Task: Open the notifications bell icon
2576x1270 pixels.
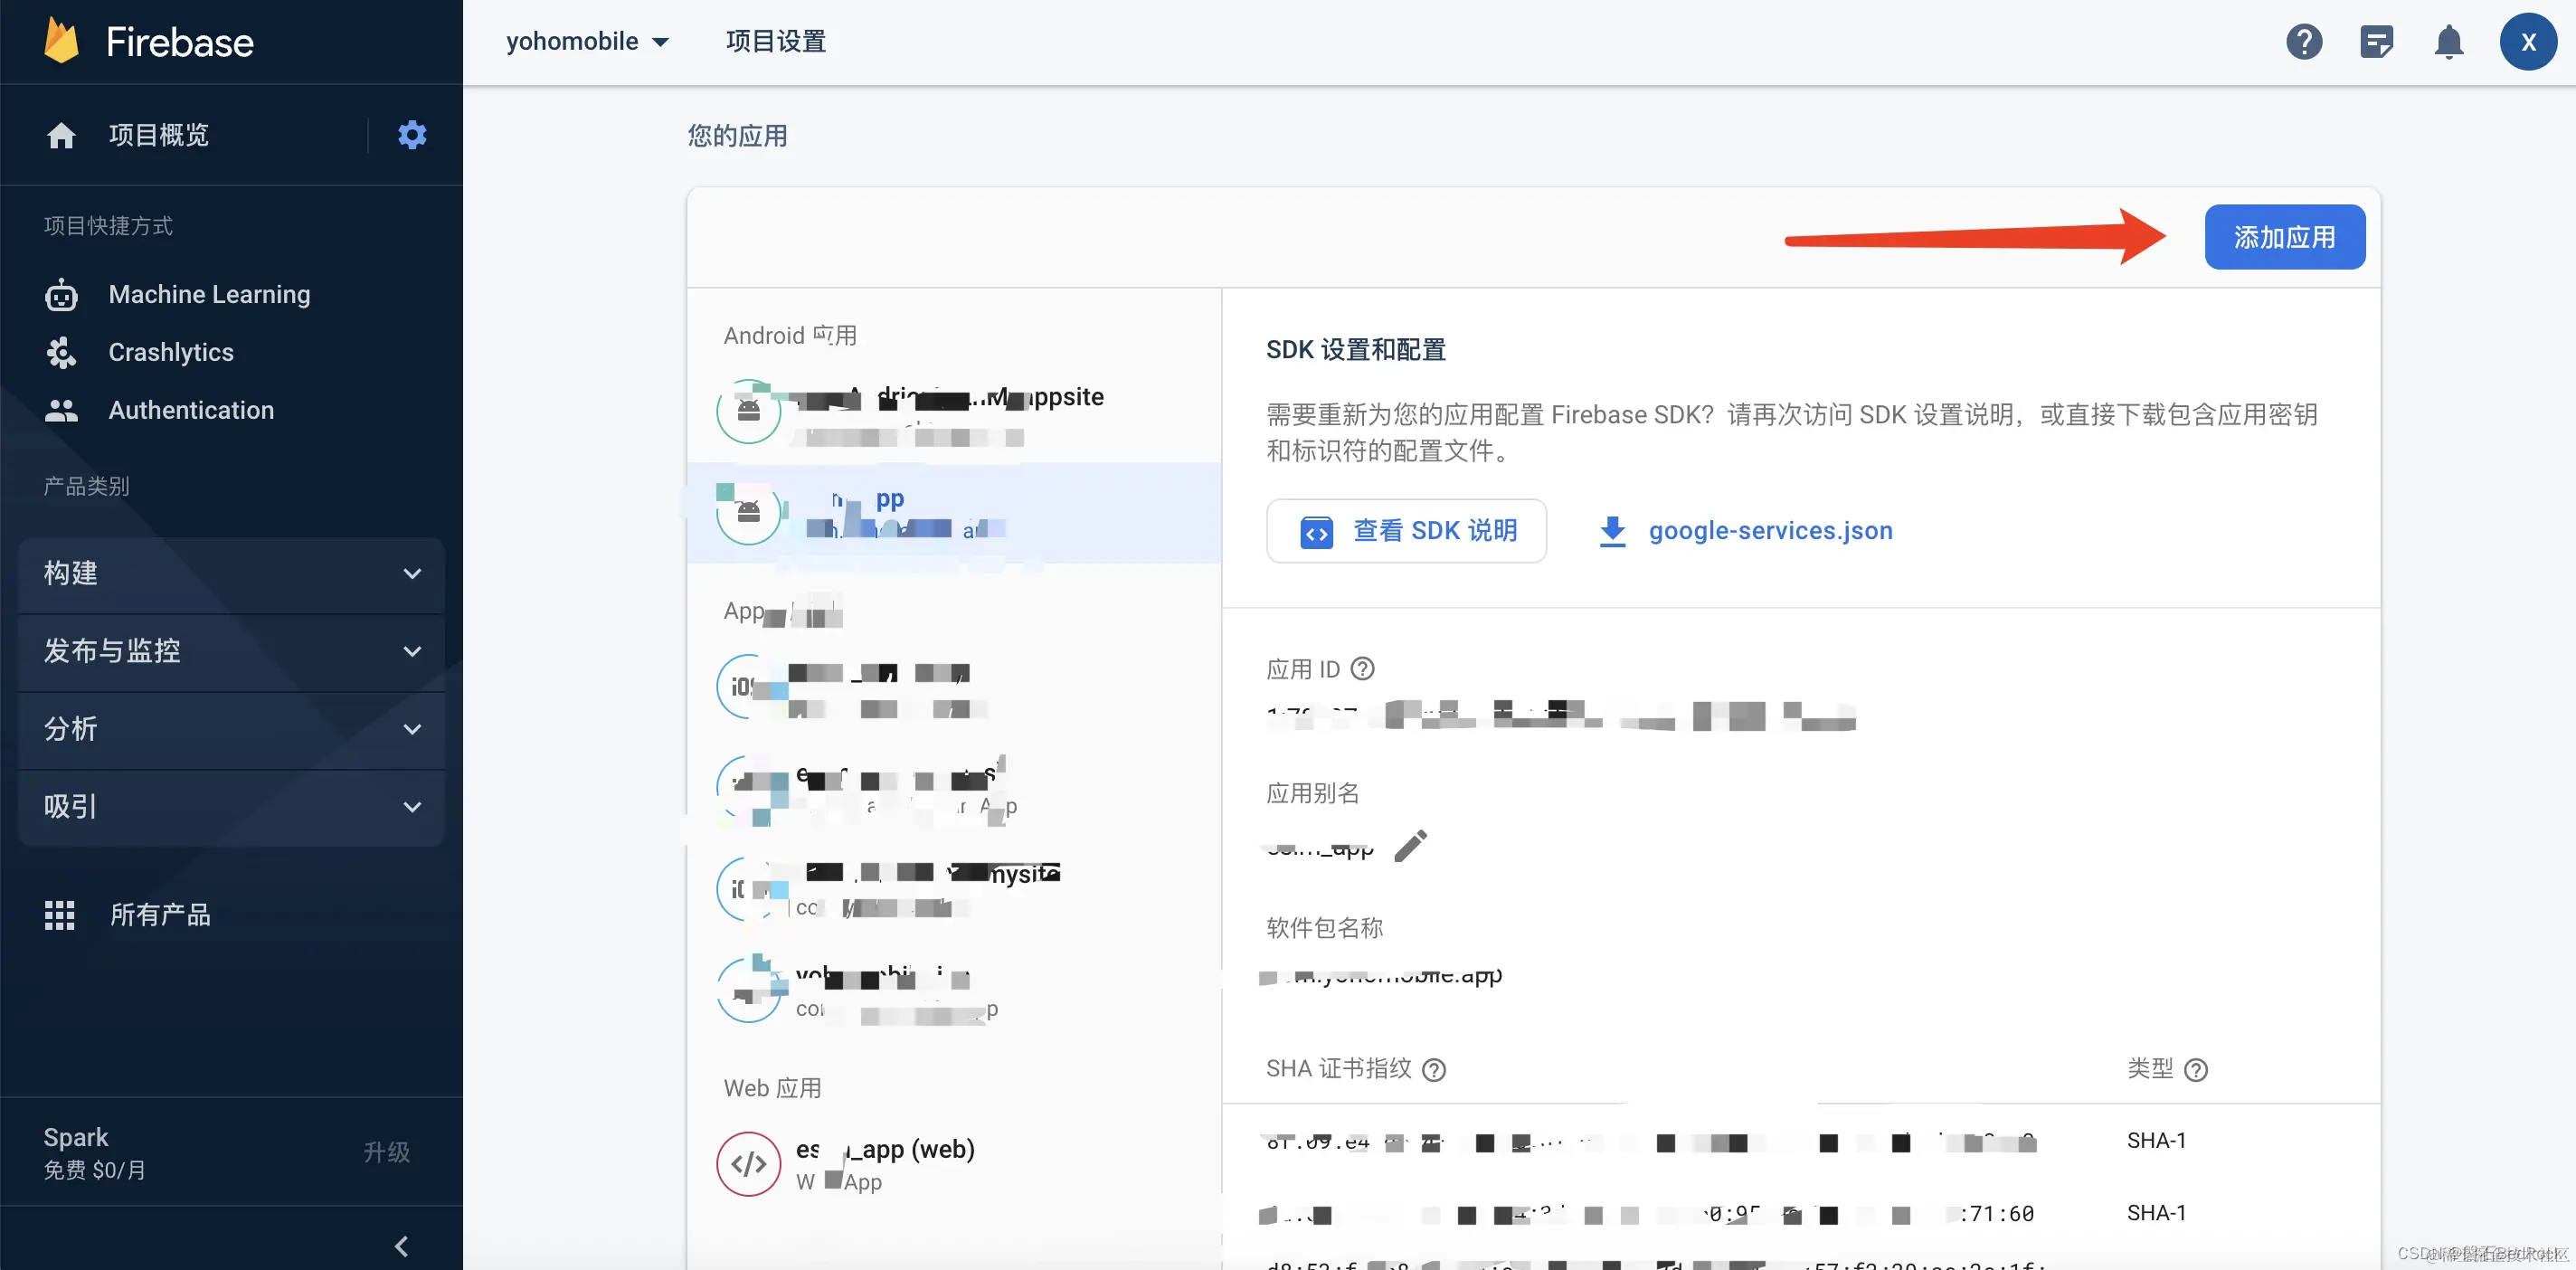Action: (x=2450, y=41)
